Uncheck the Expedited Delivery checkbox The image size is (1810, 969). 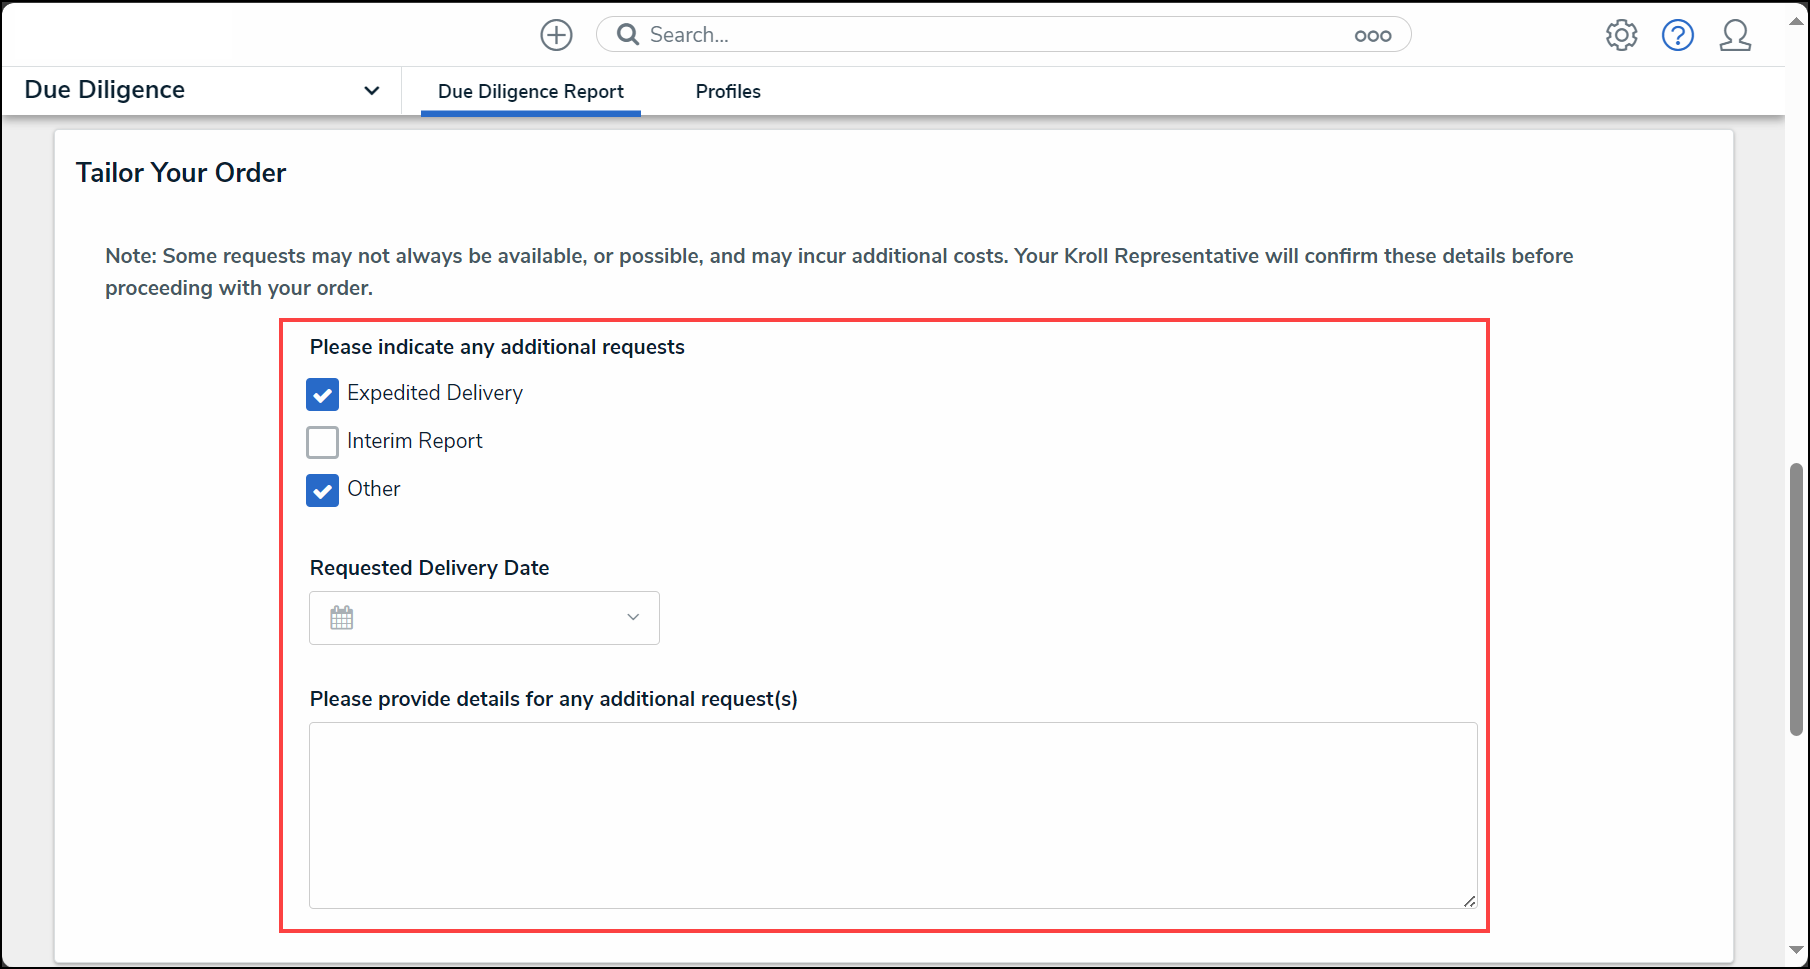pos(322,394)
